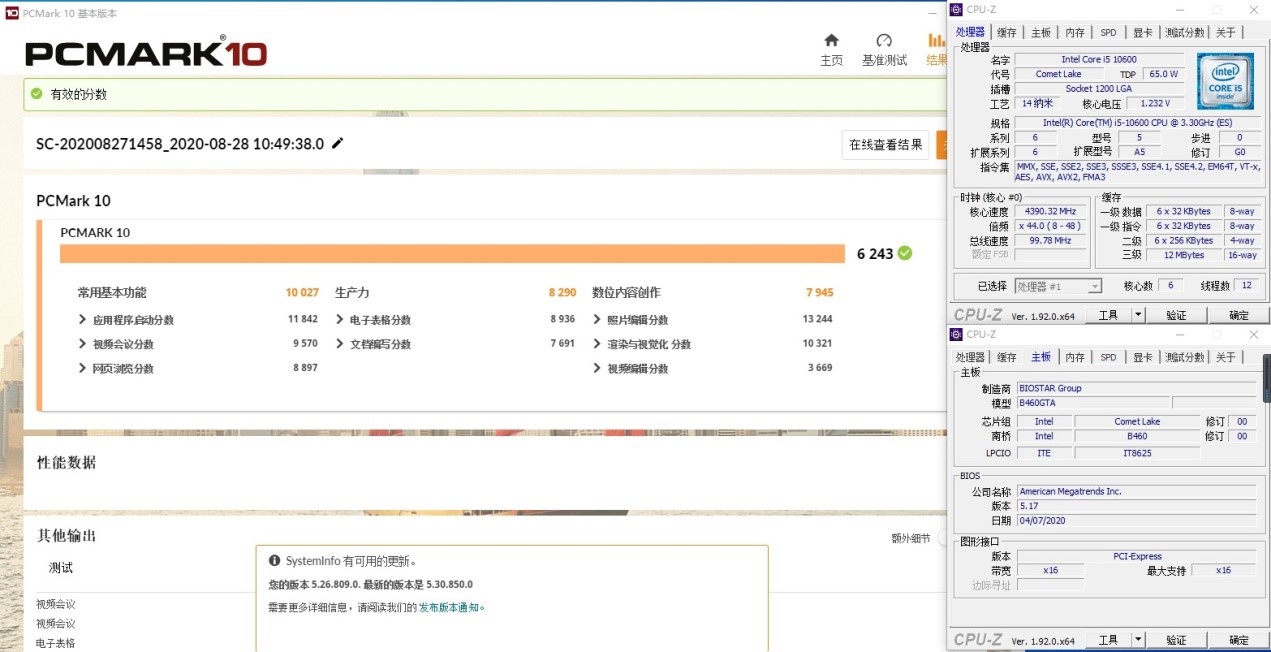Open the 基准测试 benchmark gauge icon
Viewport: 1271px width, 652px height.
pyautogui.click(x=884, y=41)
